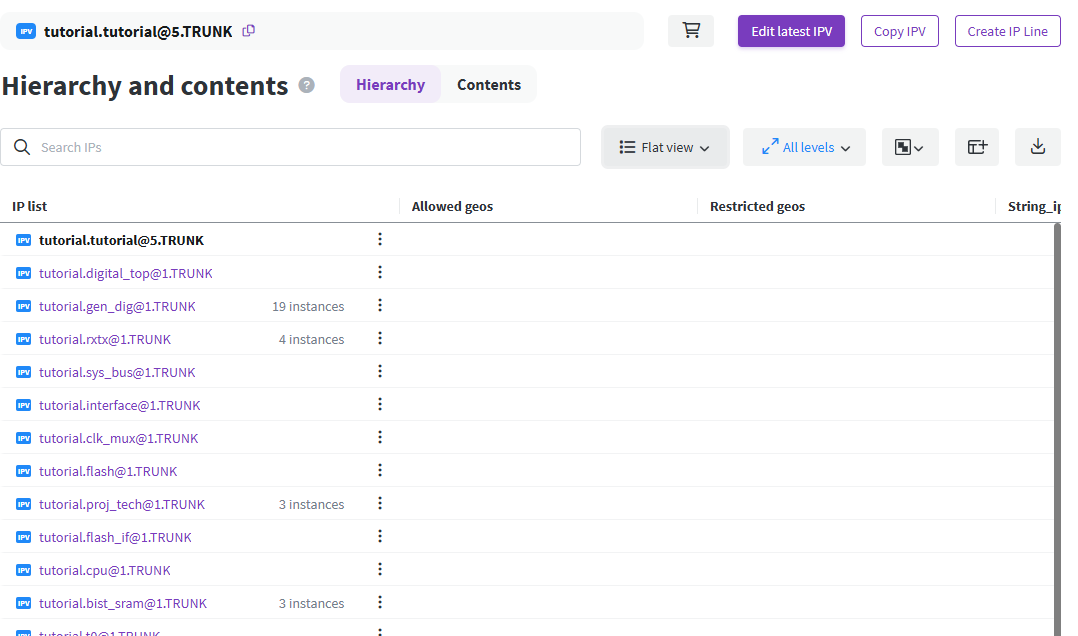Open the display layout options dropdown
The width and height of the screenshot is (1078, 636).
tap(909, 147)
